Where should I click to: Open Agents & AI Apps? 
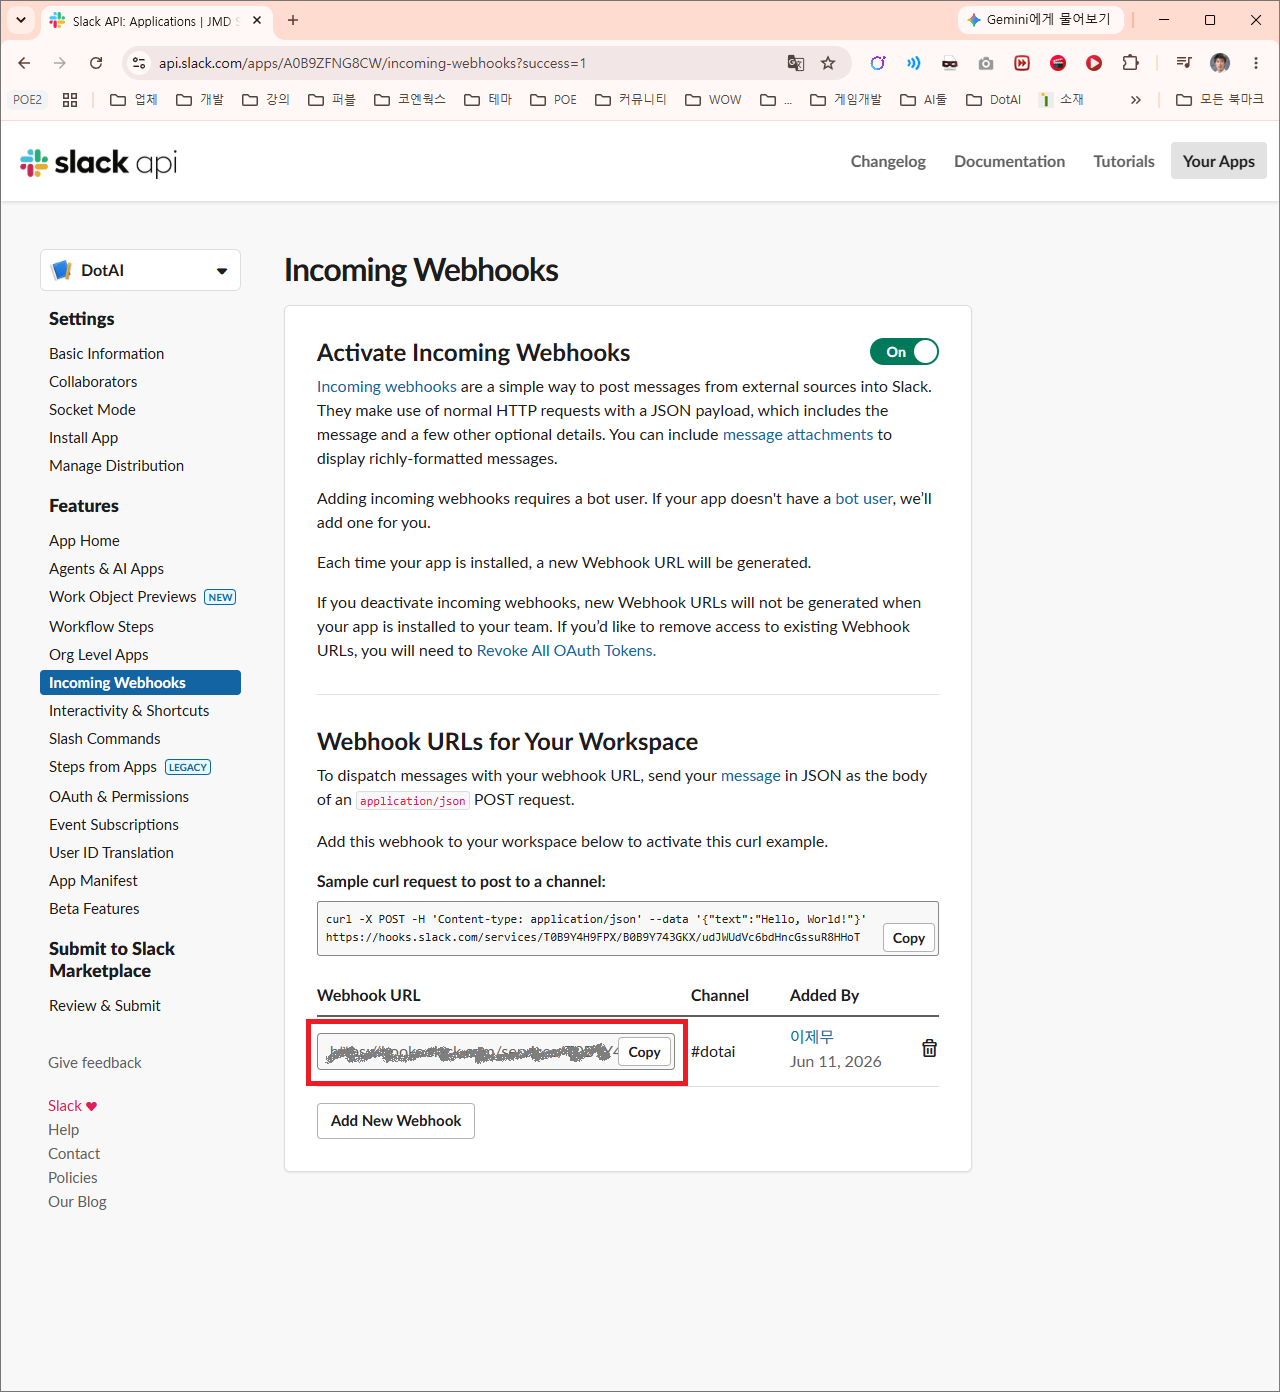[107, 569]
